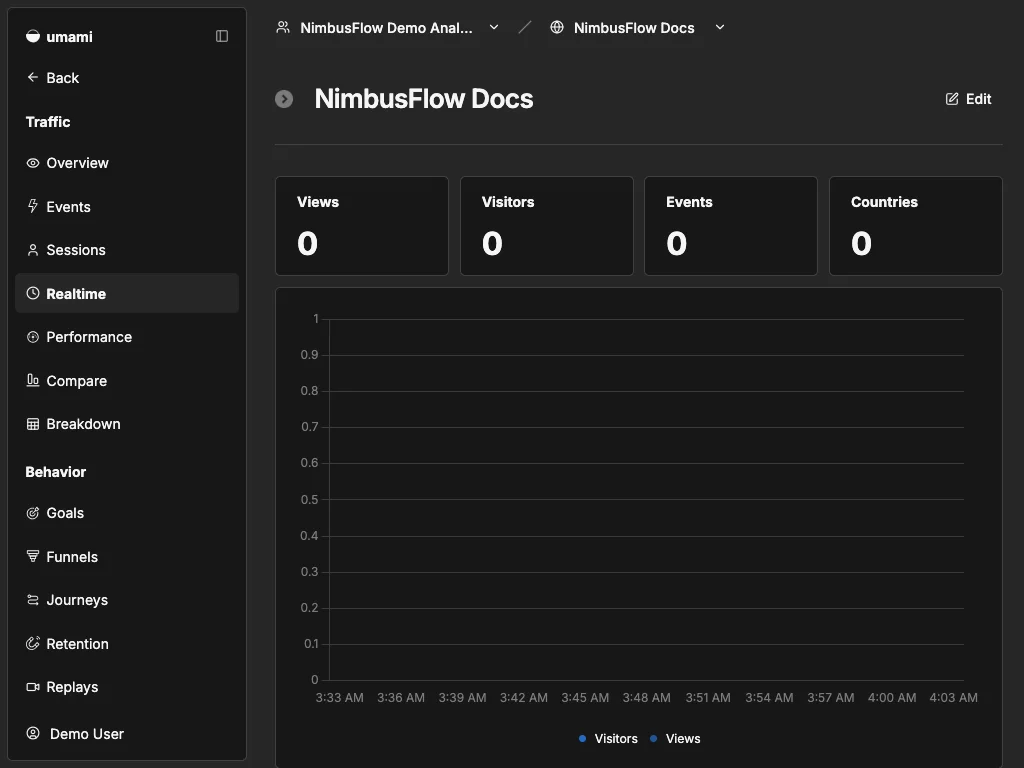Click the Back arrow icon
Screen dimensions: 1024x768
click(x=33, y=77)
